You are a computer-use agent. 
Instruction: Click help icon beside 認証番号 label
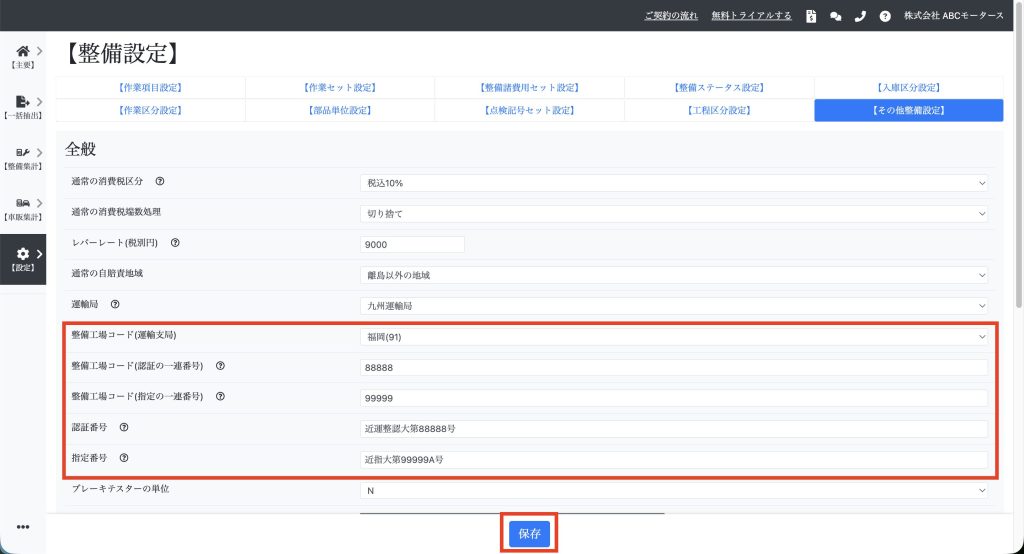point(124,428)
